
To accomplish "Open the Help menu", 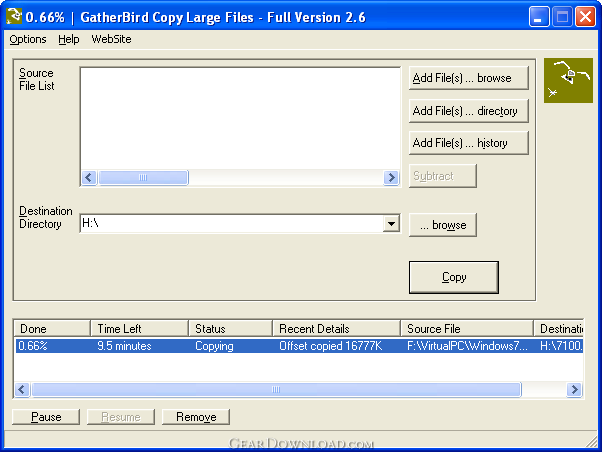I will 69,39.
